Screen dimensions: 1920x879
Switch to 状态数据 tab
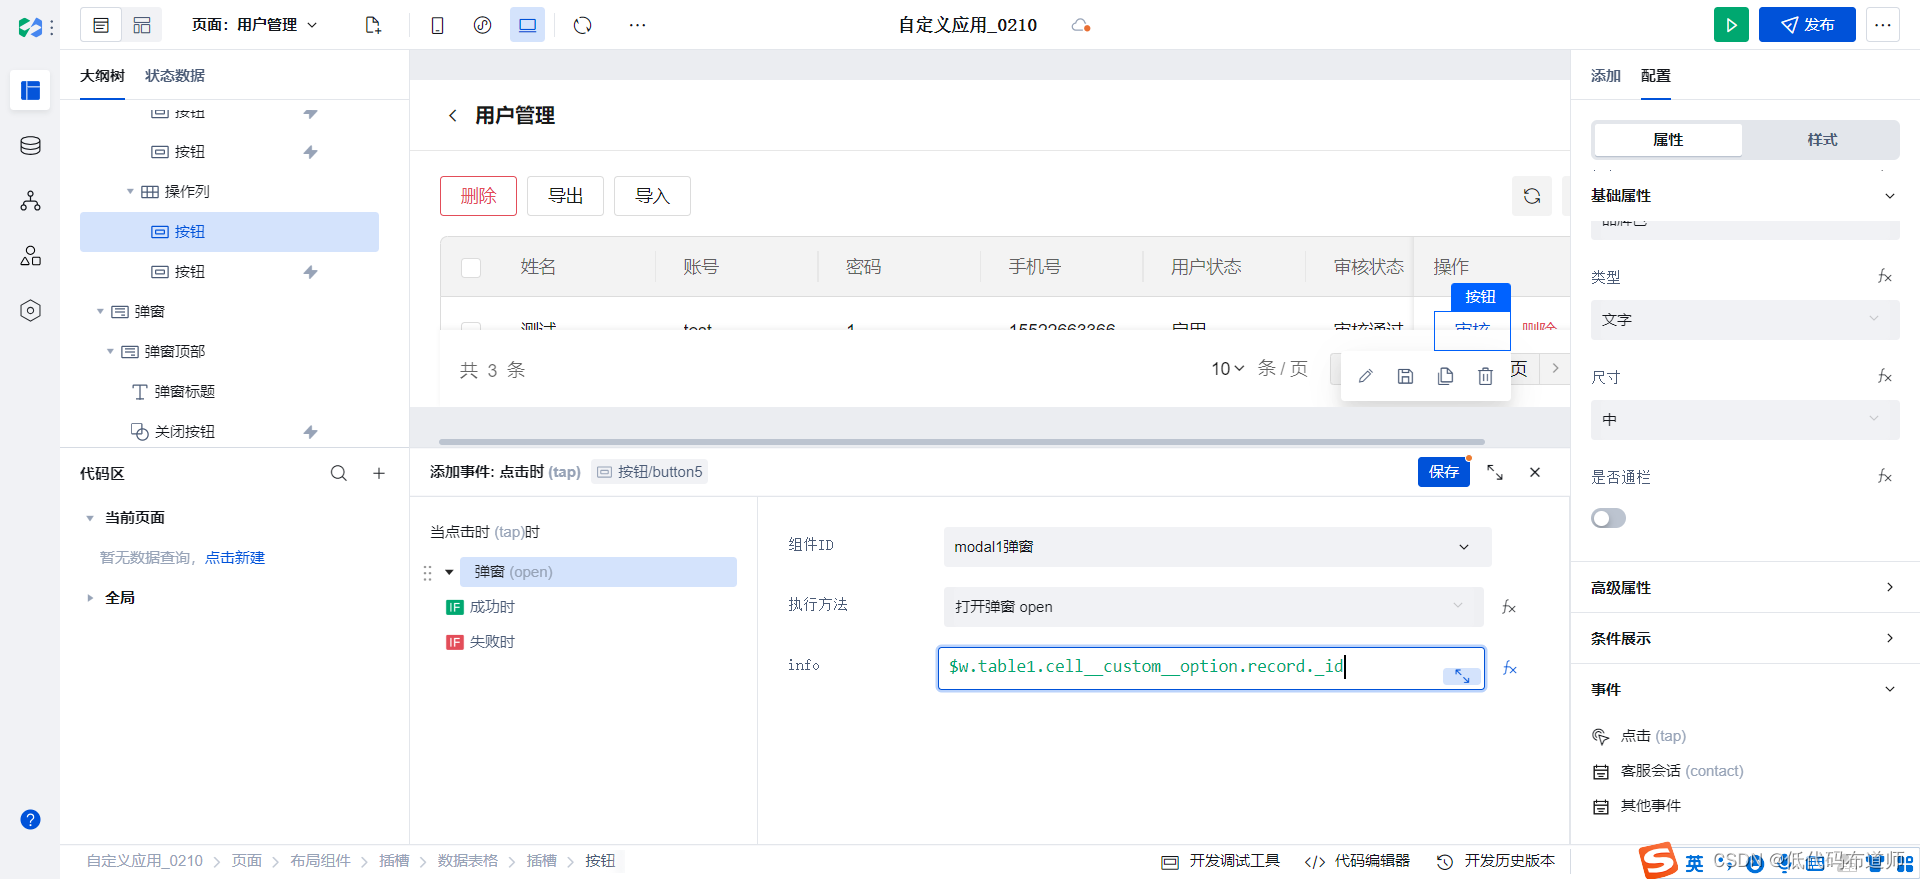click(175, 76)
